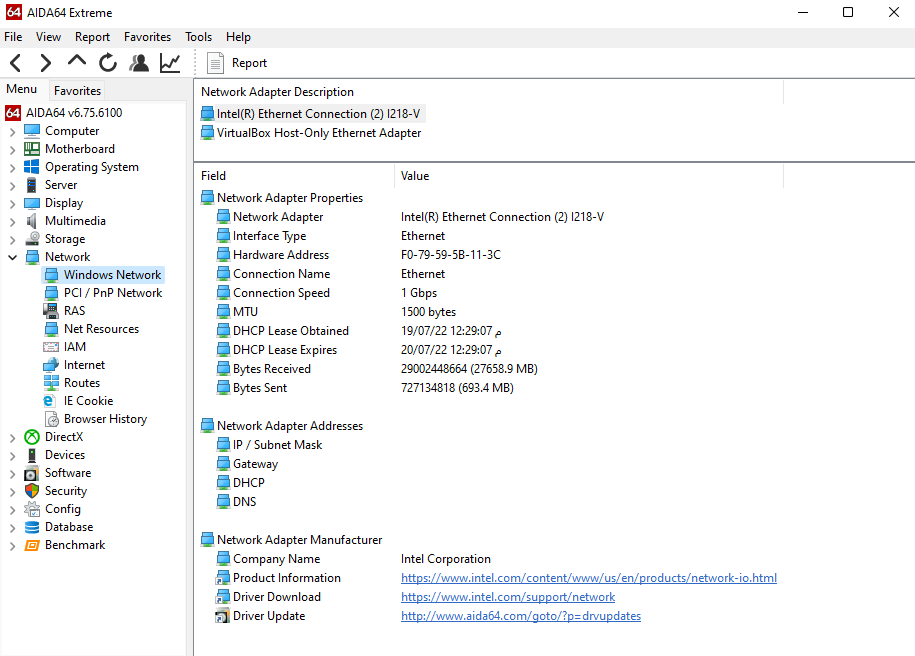Open the Intel support network link
Viewport: 915px width, 656px height.
pyautogui.click(x=508, y=597)
